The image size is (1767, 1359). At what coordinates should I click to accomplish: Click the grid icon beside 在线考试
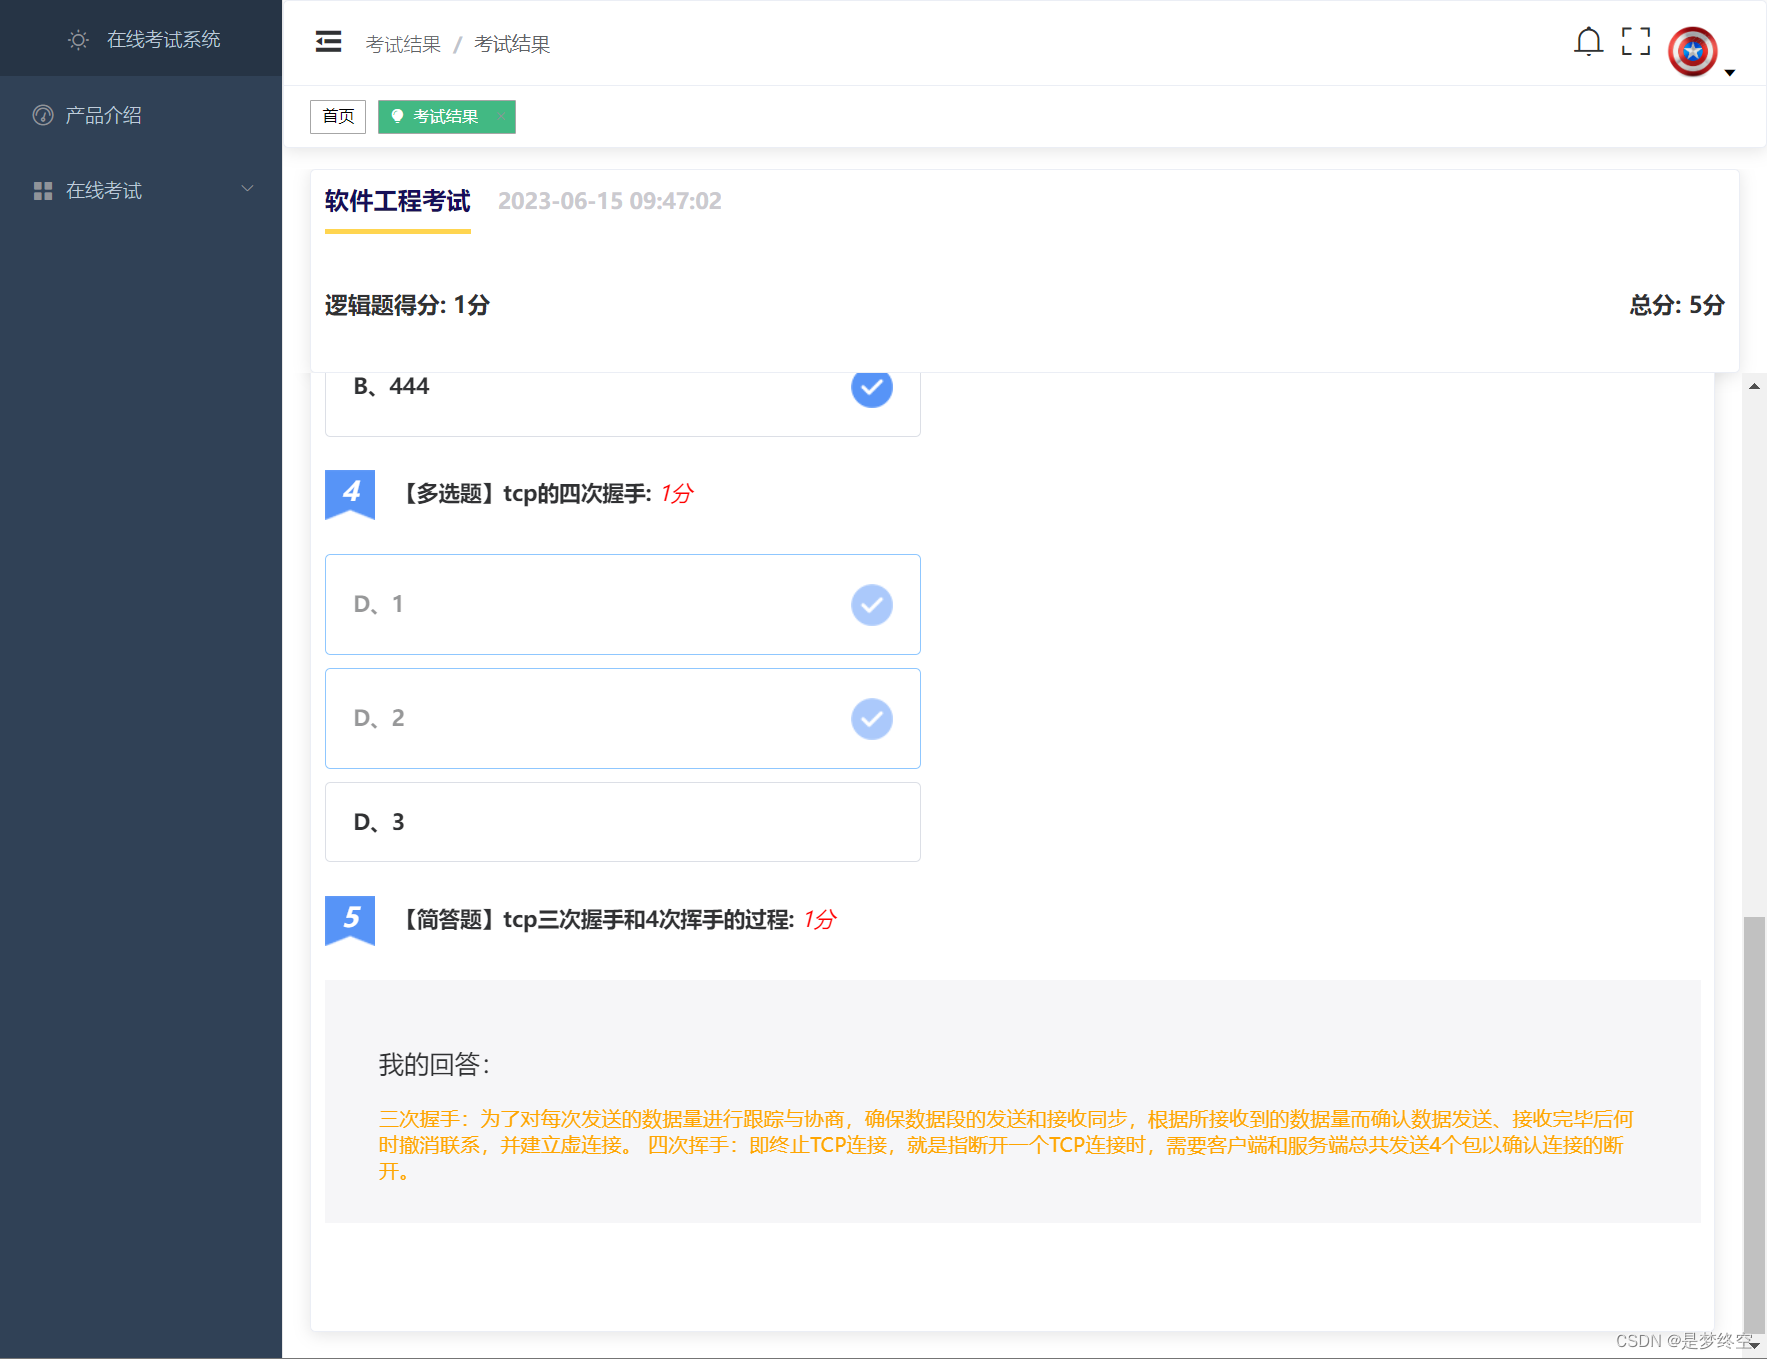coord(43,190)
